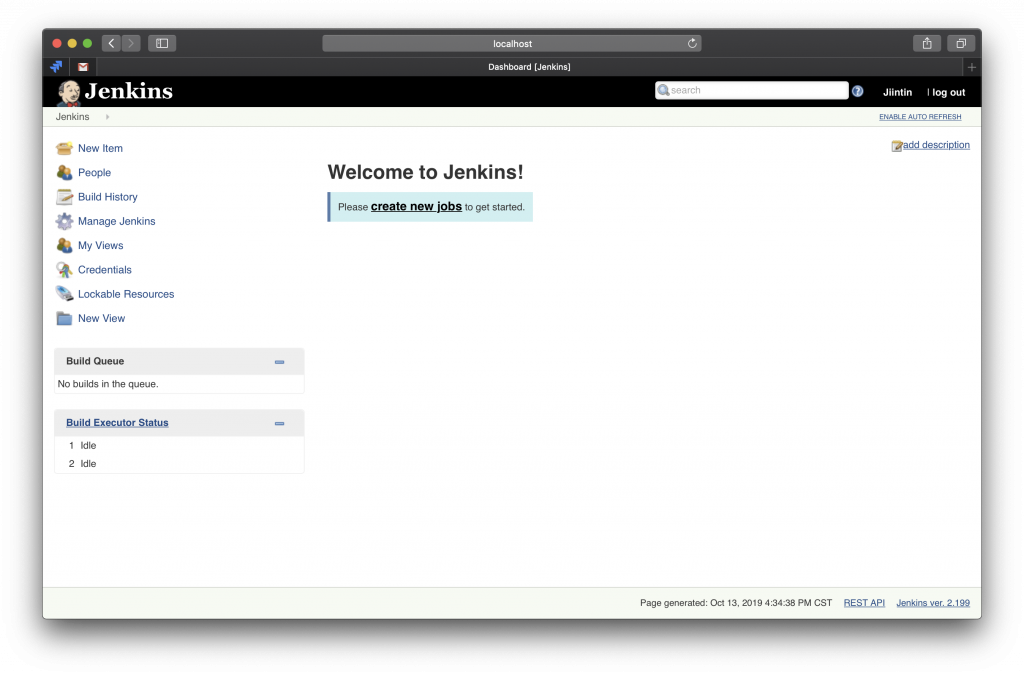Viewport: 1024px width, 675px height.
Task: Click the Page generated timestamp text
Action: [736, 603]
